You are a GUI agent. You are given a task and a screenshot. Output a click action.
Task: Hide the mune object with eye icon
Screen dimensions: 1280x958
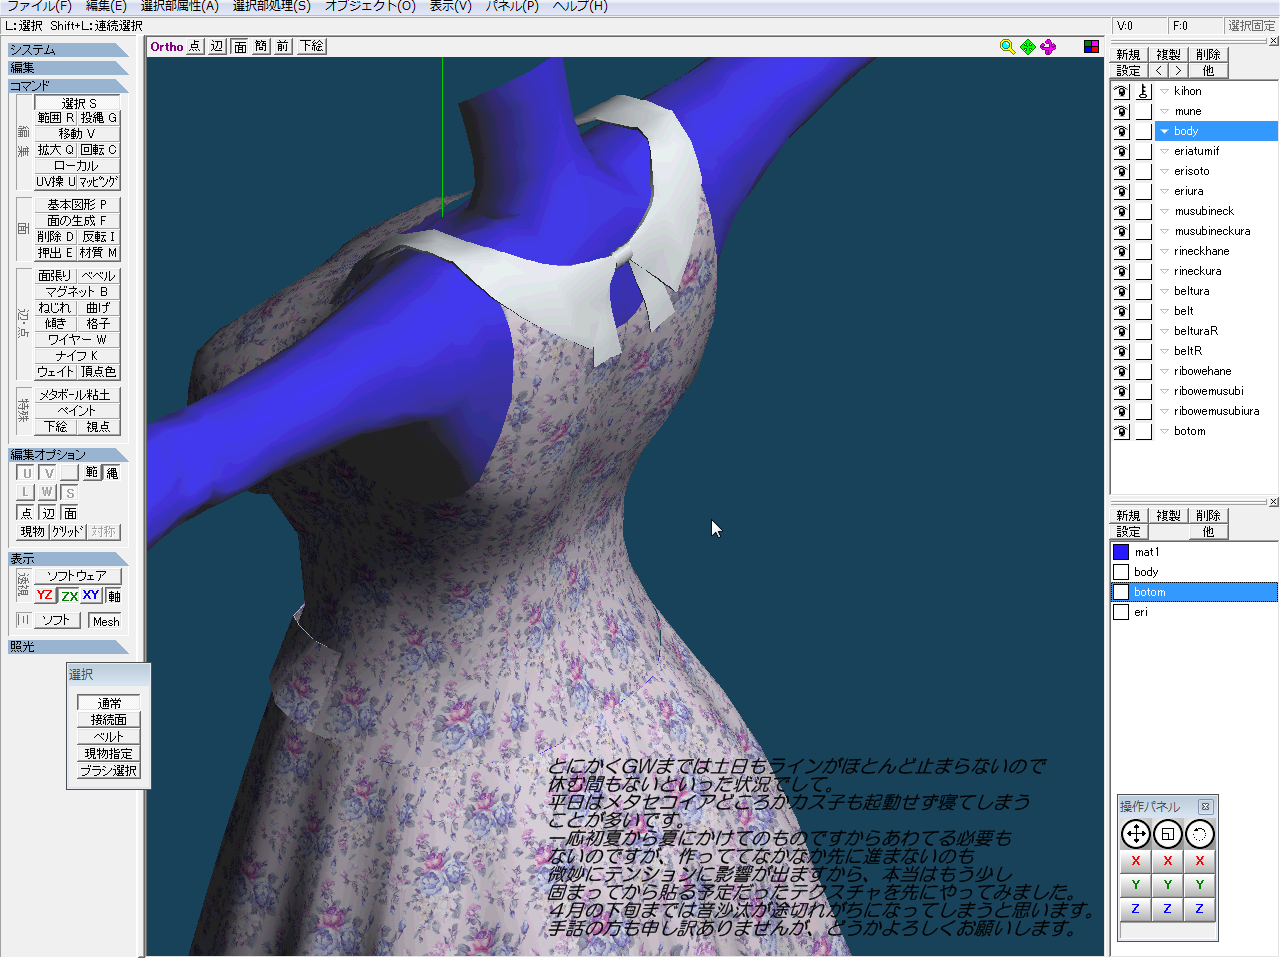(1121, 111)
